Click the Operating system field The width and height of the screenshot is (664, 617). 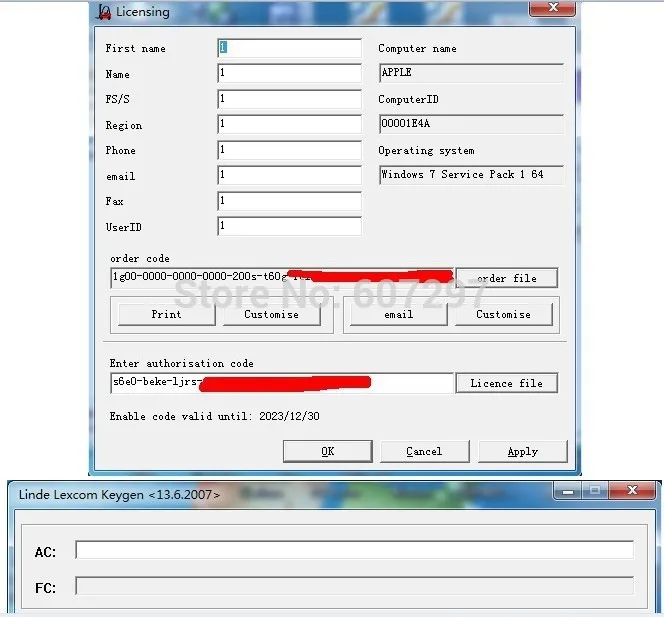[x=471, y=175]
